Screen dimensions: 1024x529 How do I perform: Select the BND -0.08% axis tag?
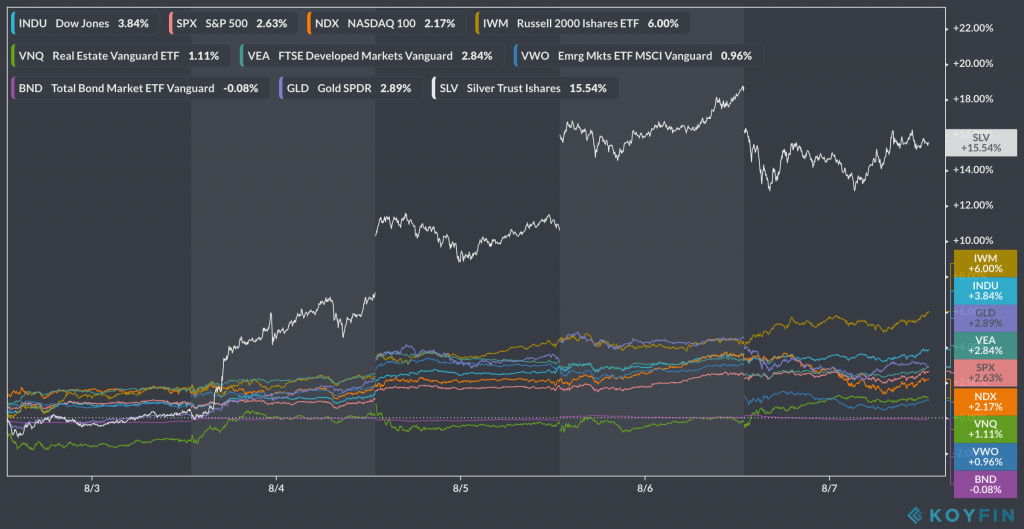click(984, 485)
